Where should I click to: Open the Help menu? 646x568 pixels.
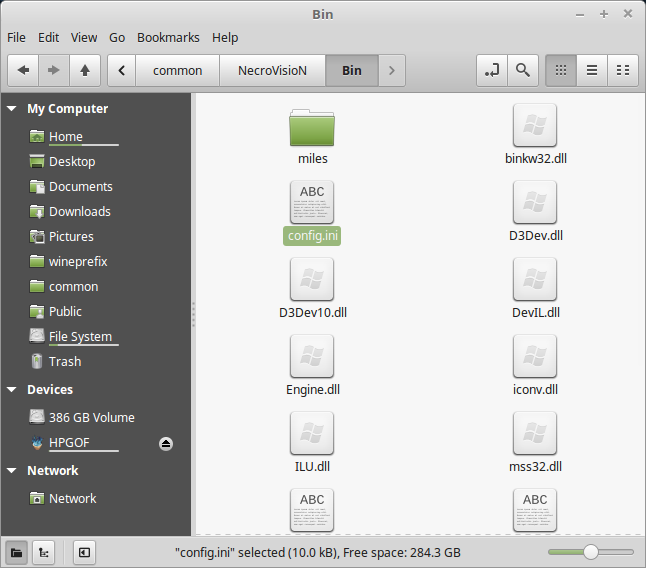(x=225, y=37)
